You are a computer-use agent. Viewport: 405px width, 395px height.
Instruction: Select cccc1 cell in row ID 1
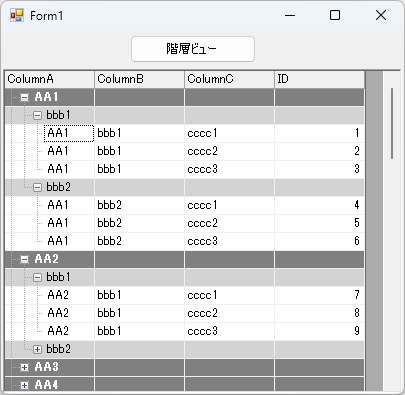(229, 133)
